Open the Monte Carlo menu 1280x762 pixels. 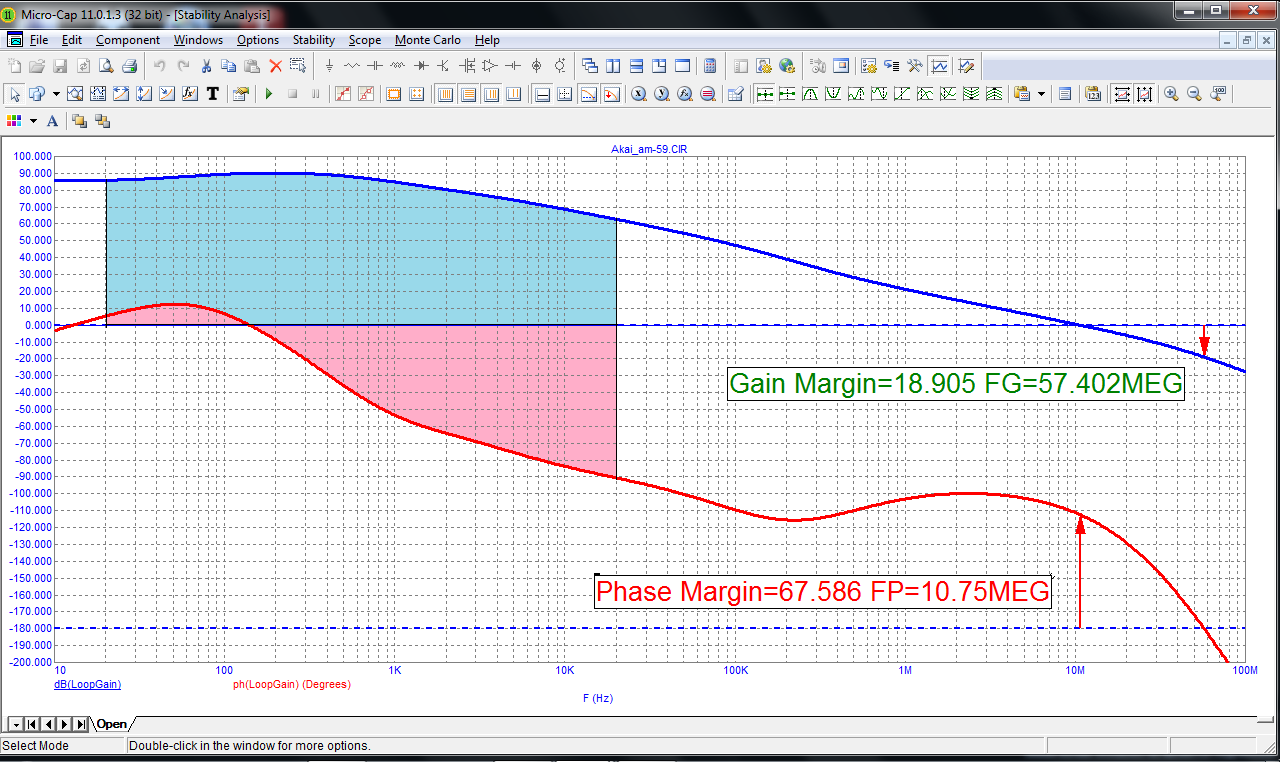pyautogui.click(x=428, y=40)
